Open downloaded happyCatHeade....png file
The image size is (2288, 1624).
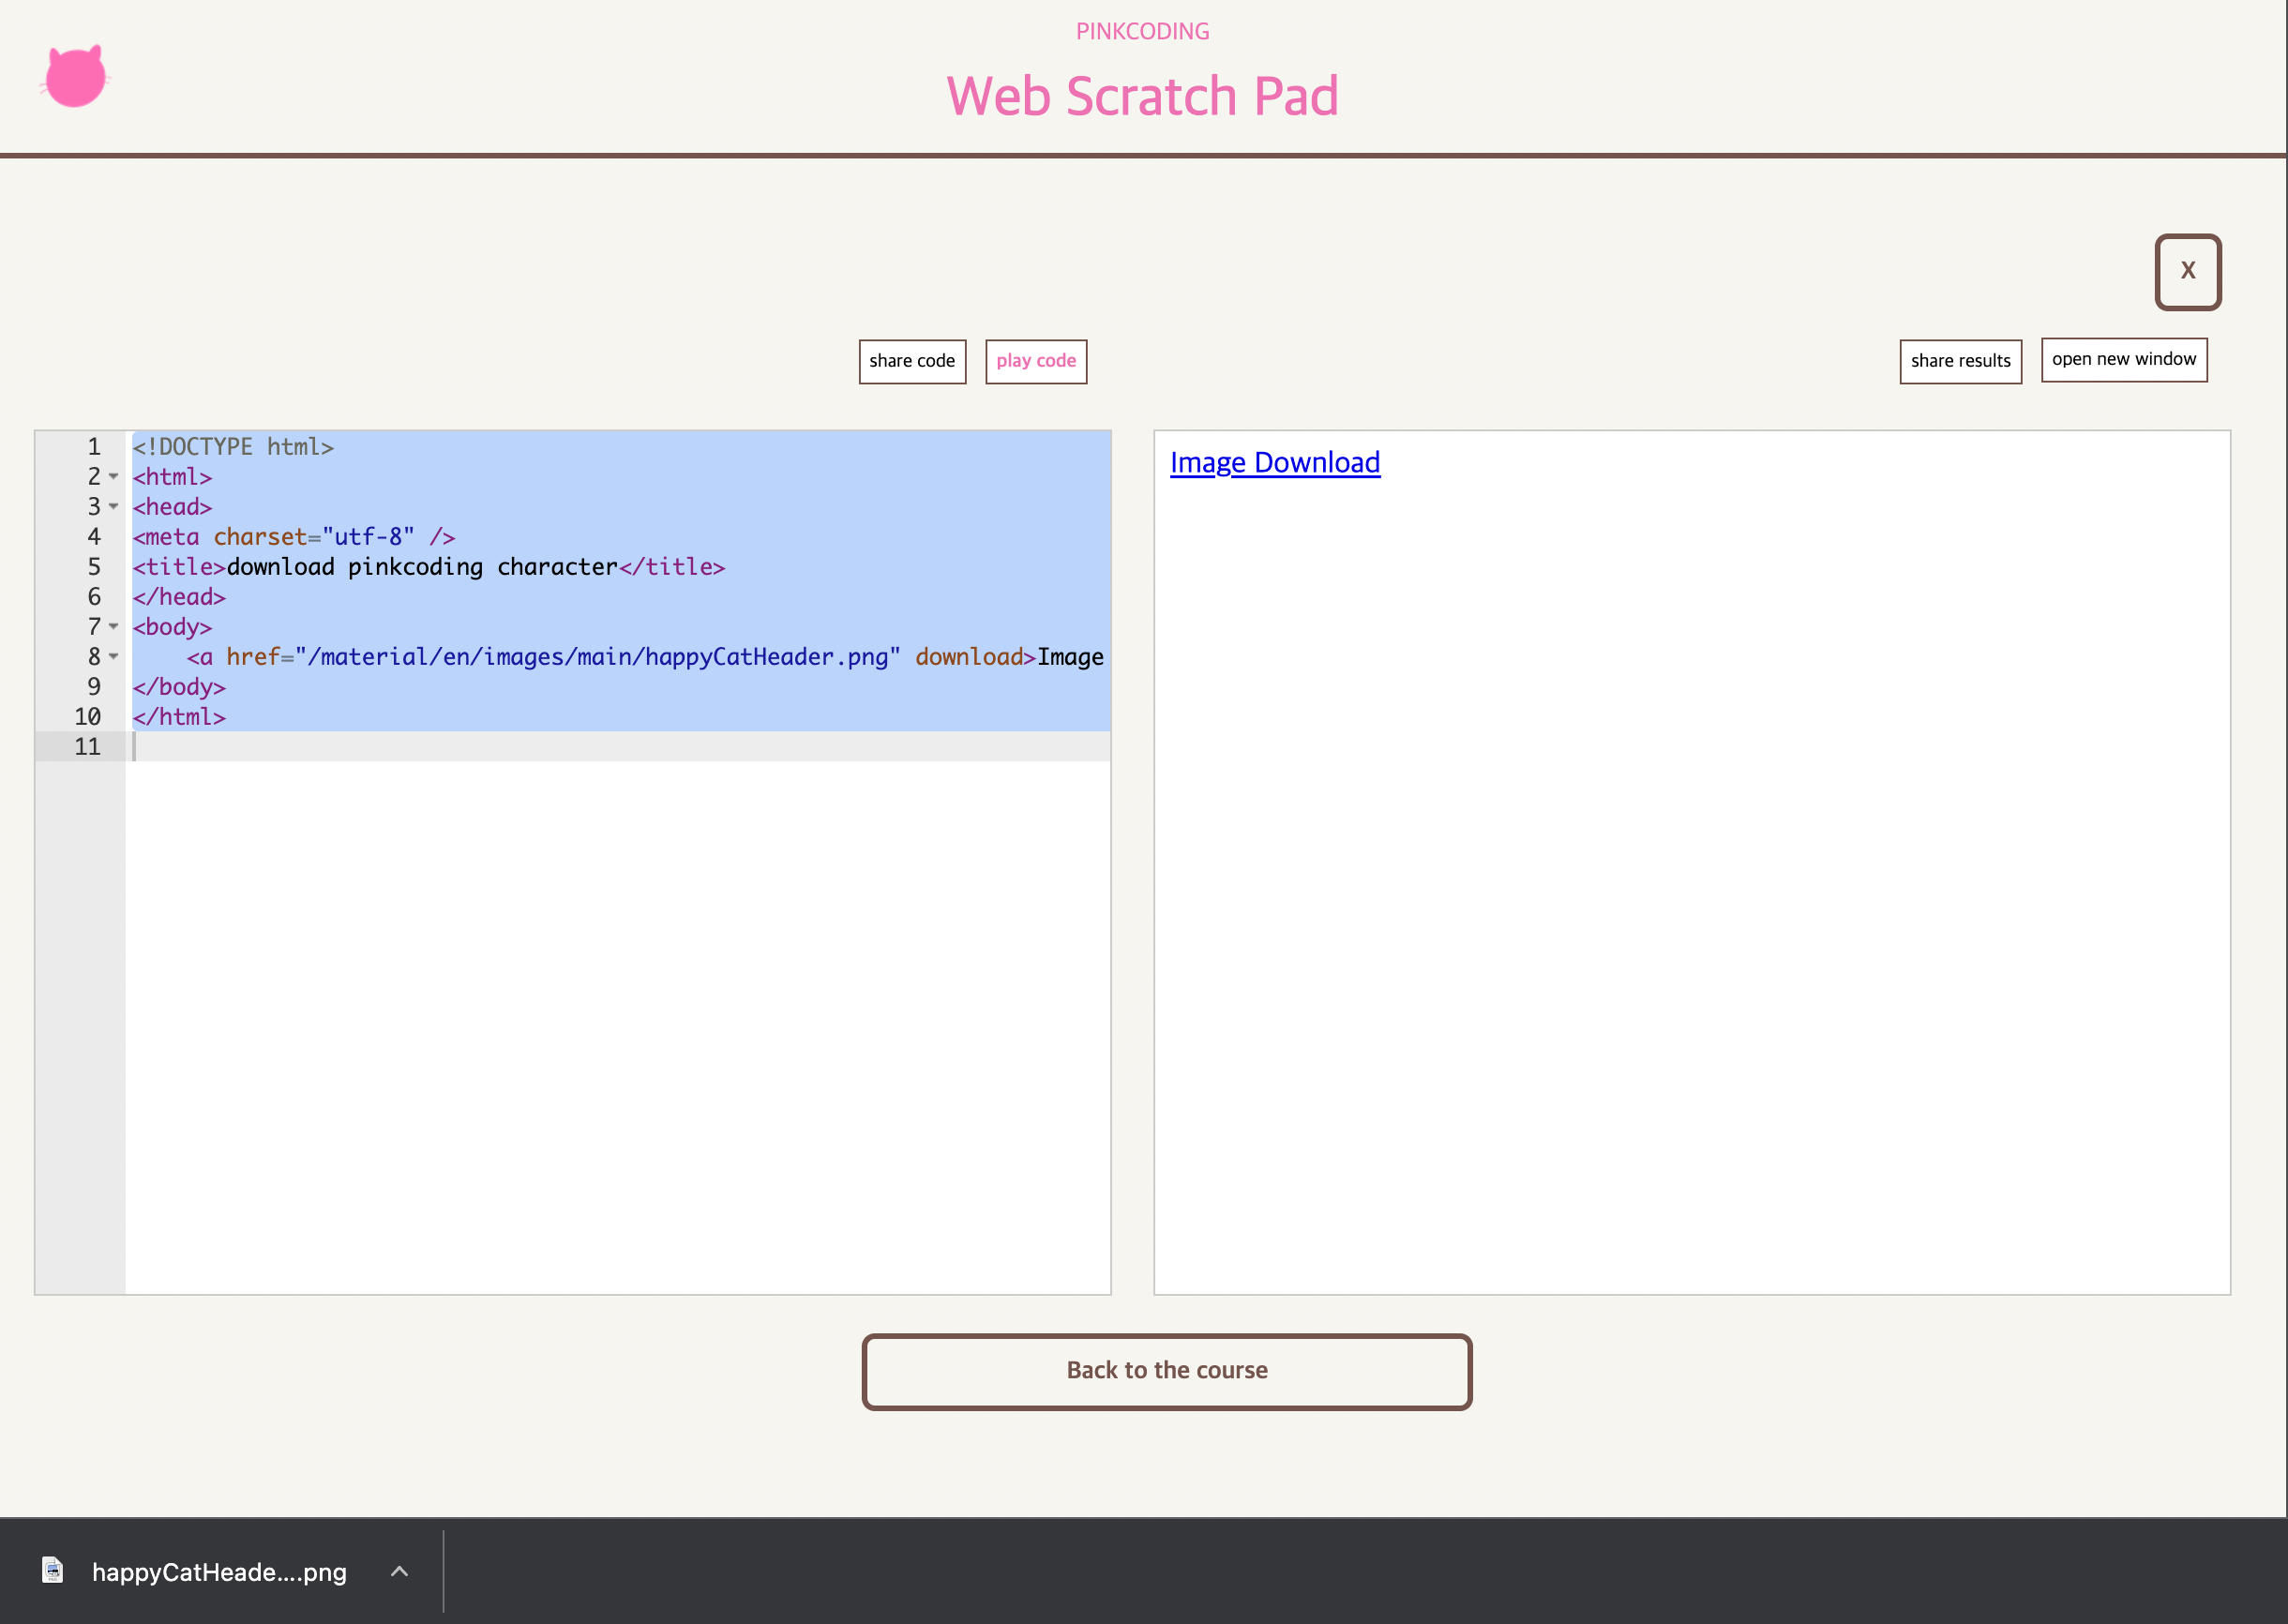coord(219,1572)
